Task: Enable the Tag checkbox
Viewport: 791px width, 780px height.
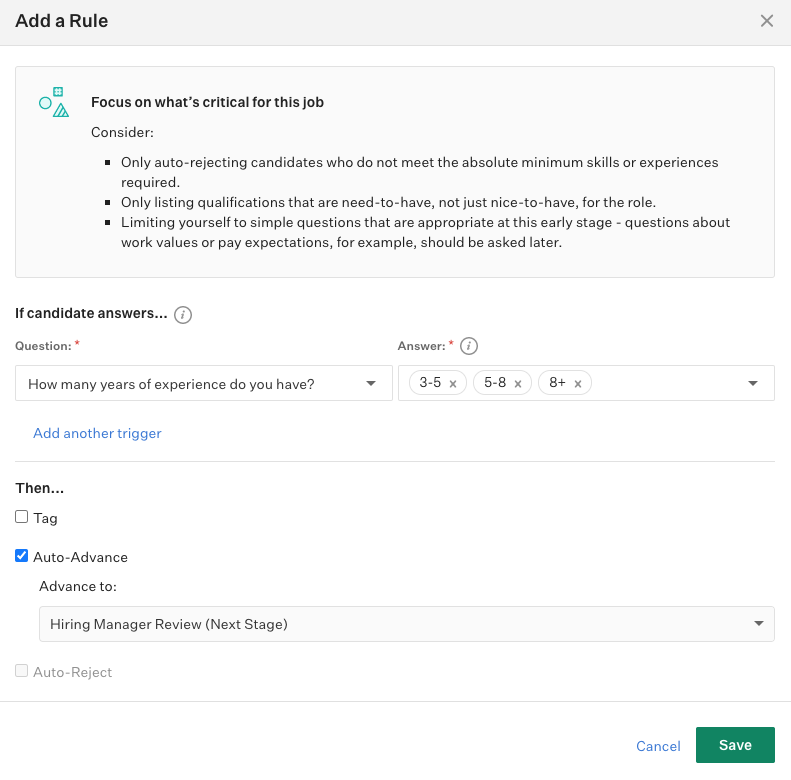Action: (22, 517)
